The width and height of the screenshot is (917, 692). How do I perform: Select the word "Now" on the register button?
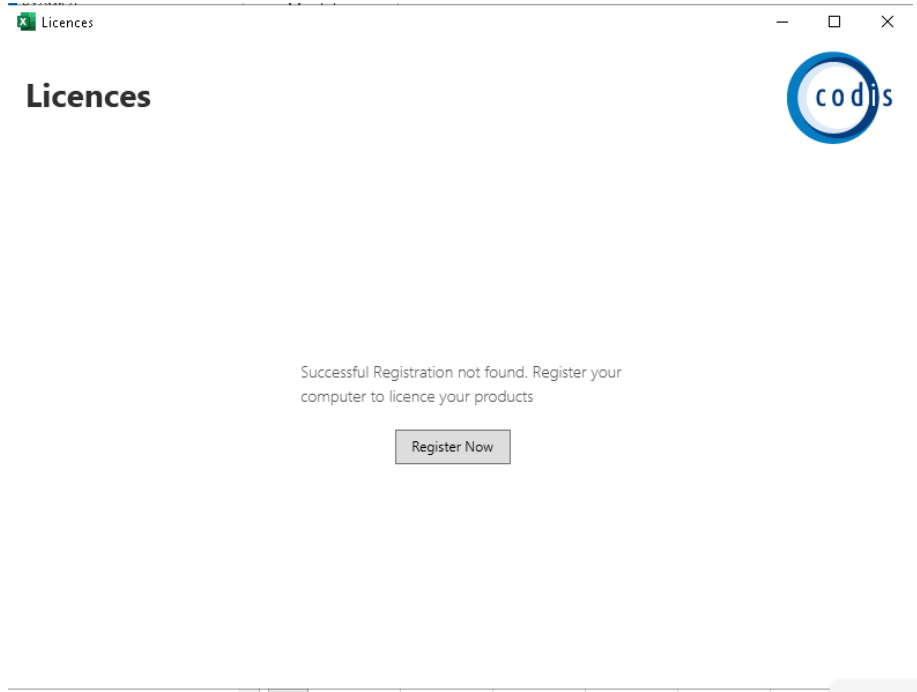point(479,447)
